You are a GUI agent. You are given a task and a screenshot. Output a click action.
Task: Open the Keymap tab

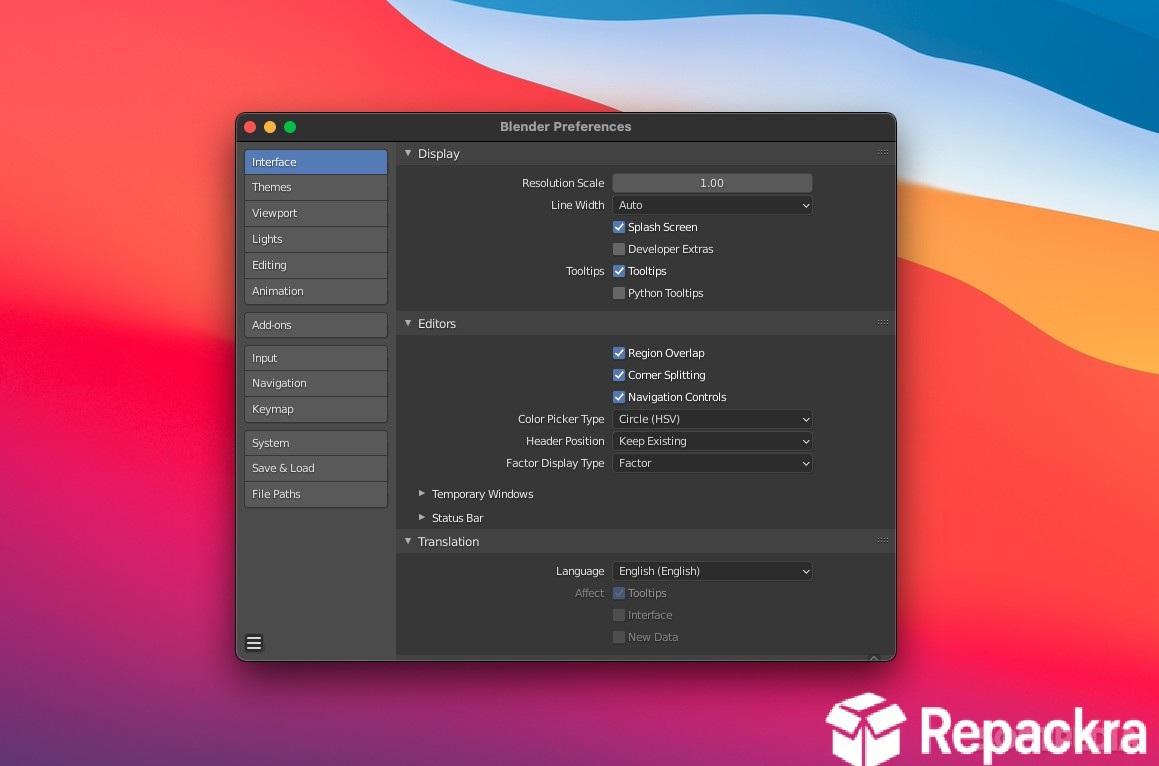316,409
